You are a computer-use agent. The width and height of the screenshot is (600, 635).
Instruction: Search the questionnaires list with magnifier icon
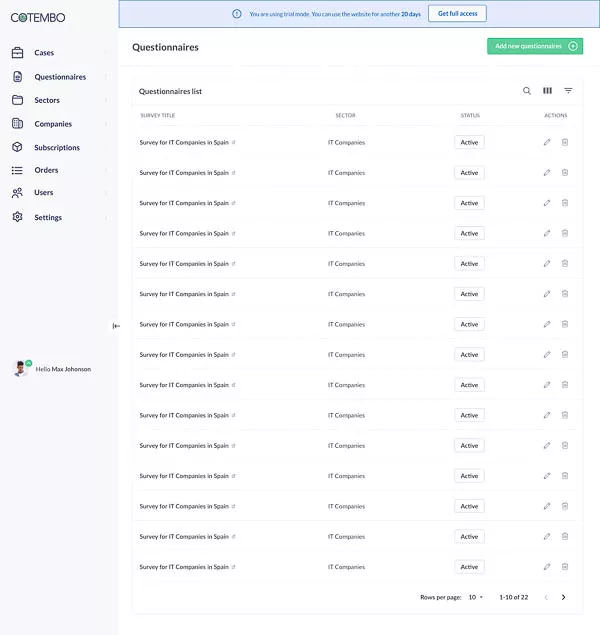point(527,91)
